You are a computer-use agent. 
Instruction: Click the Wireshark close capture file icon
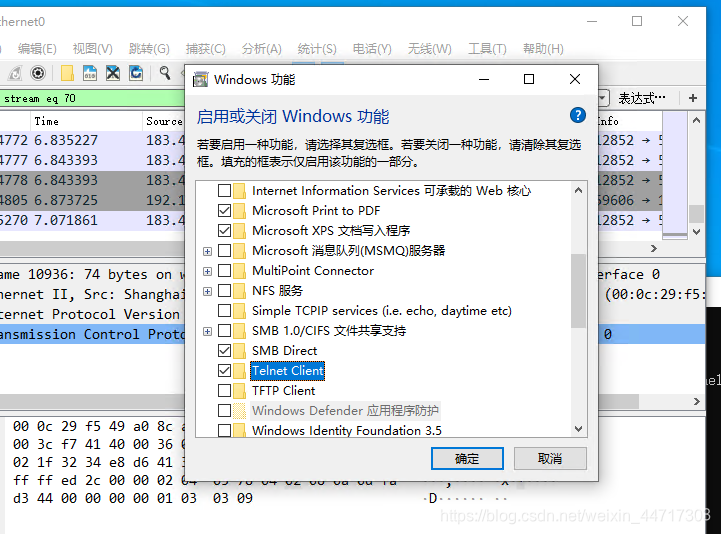113,73
